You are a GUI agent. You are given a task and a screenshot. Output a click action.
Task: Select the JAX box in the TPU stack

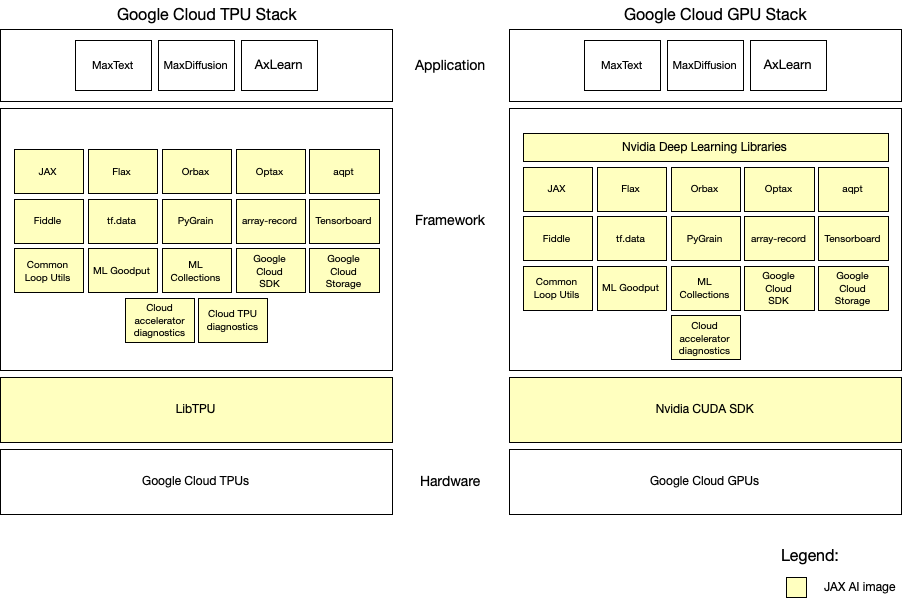tap(49, 171)
